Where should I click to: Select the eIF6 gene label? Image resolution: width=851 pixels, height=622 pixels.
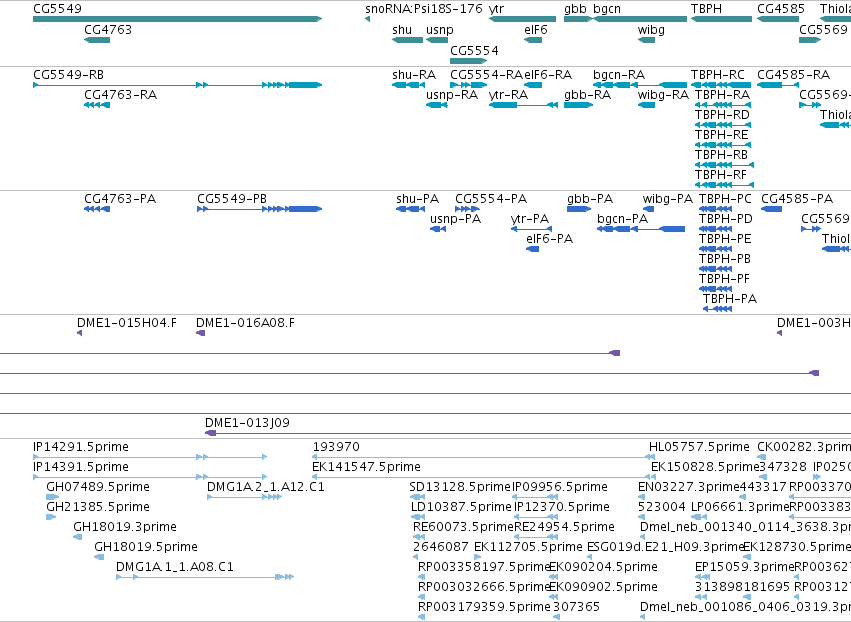click(x=536, y=29)
